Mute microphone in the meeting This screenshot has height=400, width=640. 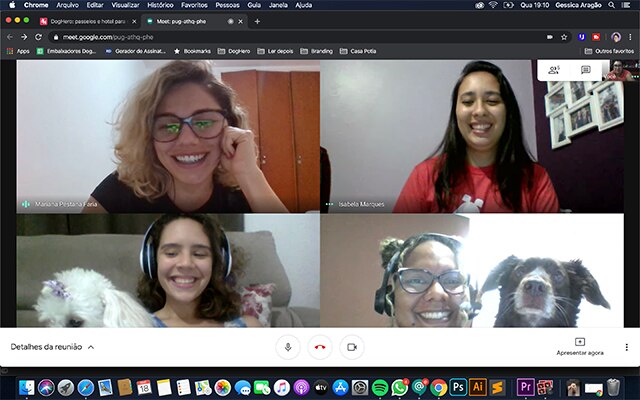click(x=288, y=347)
